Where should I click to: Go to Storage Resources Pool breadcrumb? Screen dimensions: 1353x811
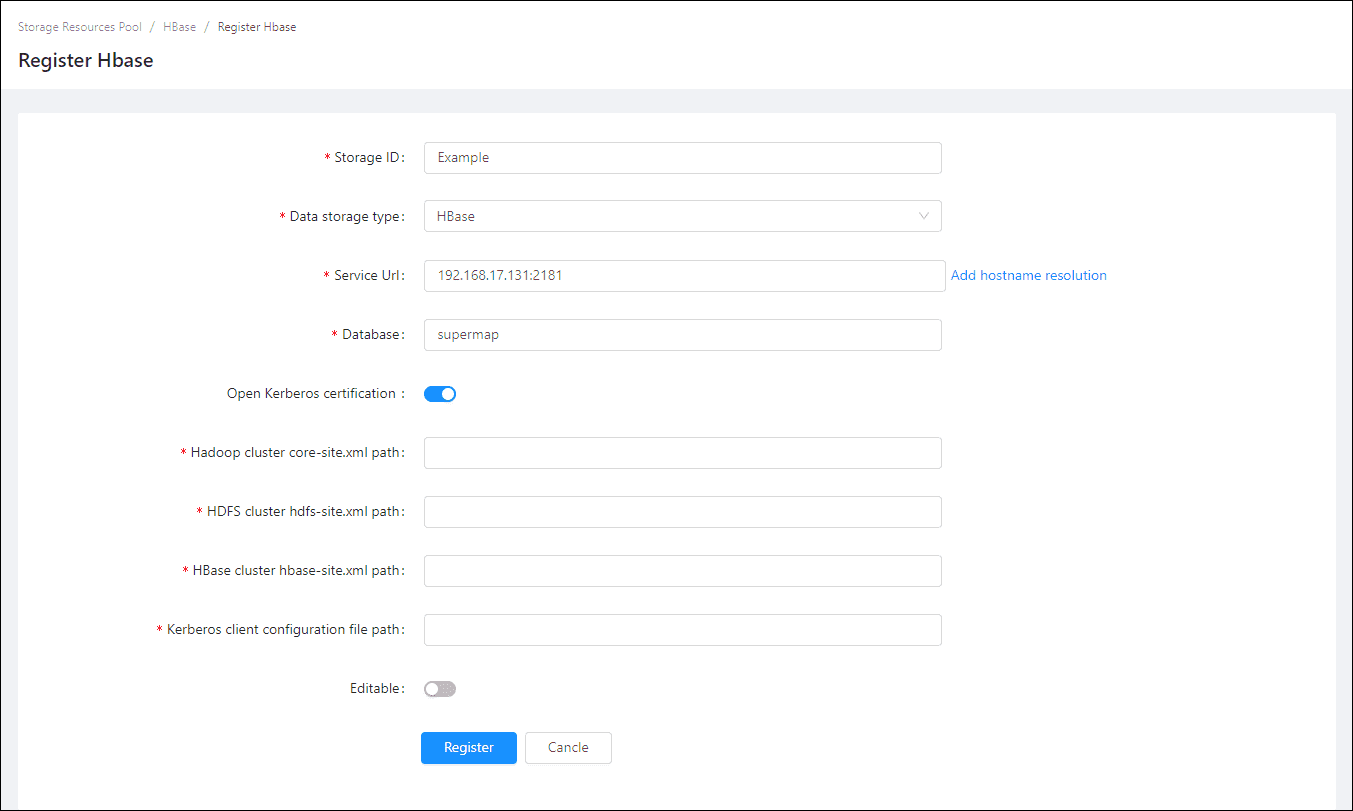(80, 27)
